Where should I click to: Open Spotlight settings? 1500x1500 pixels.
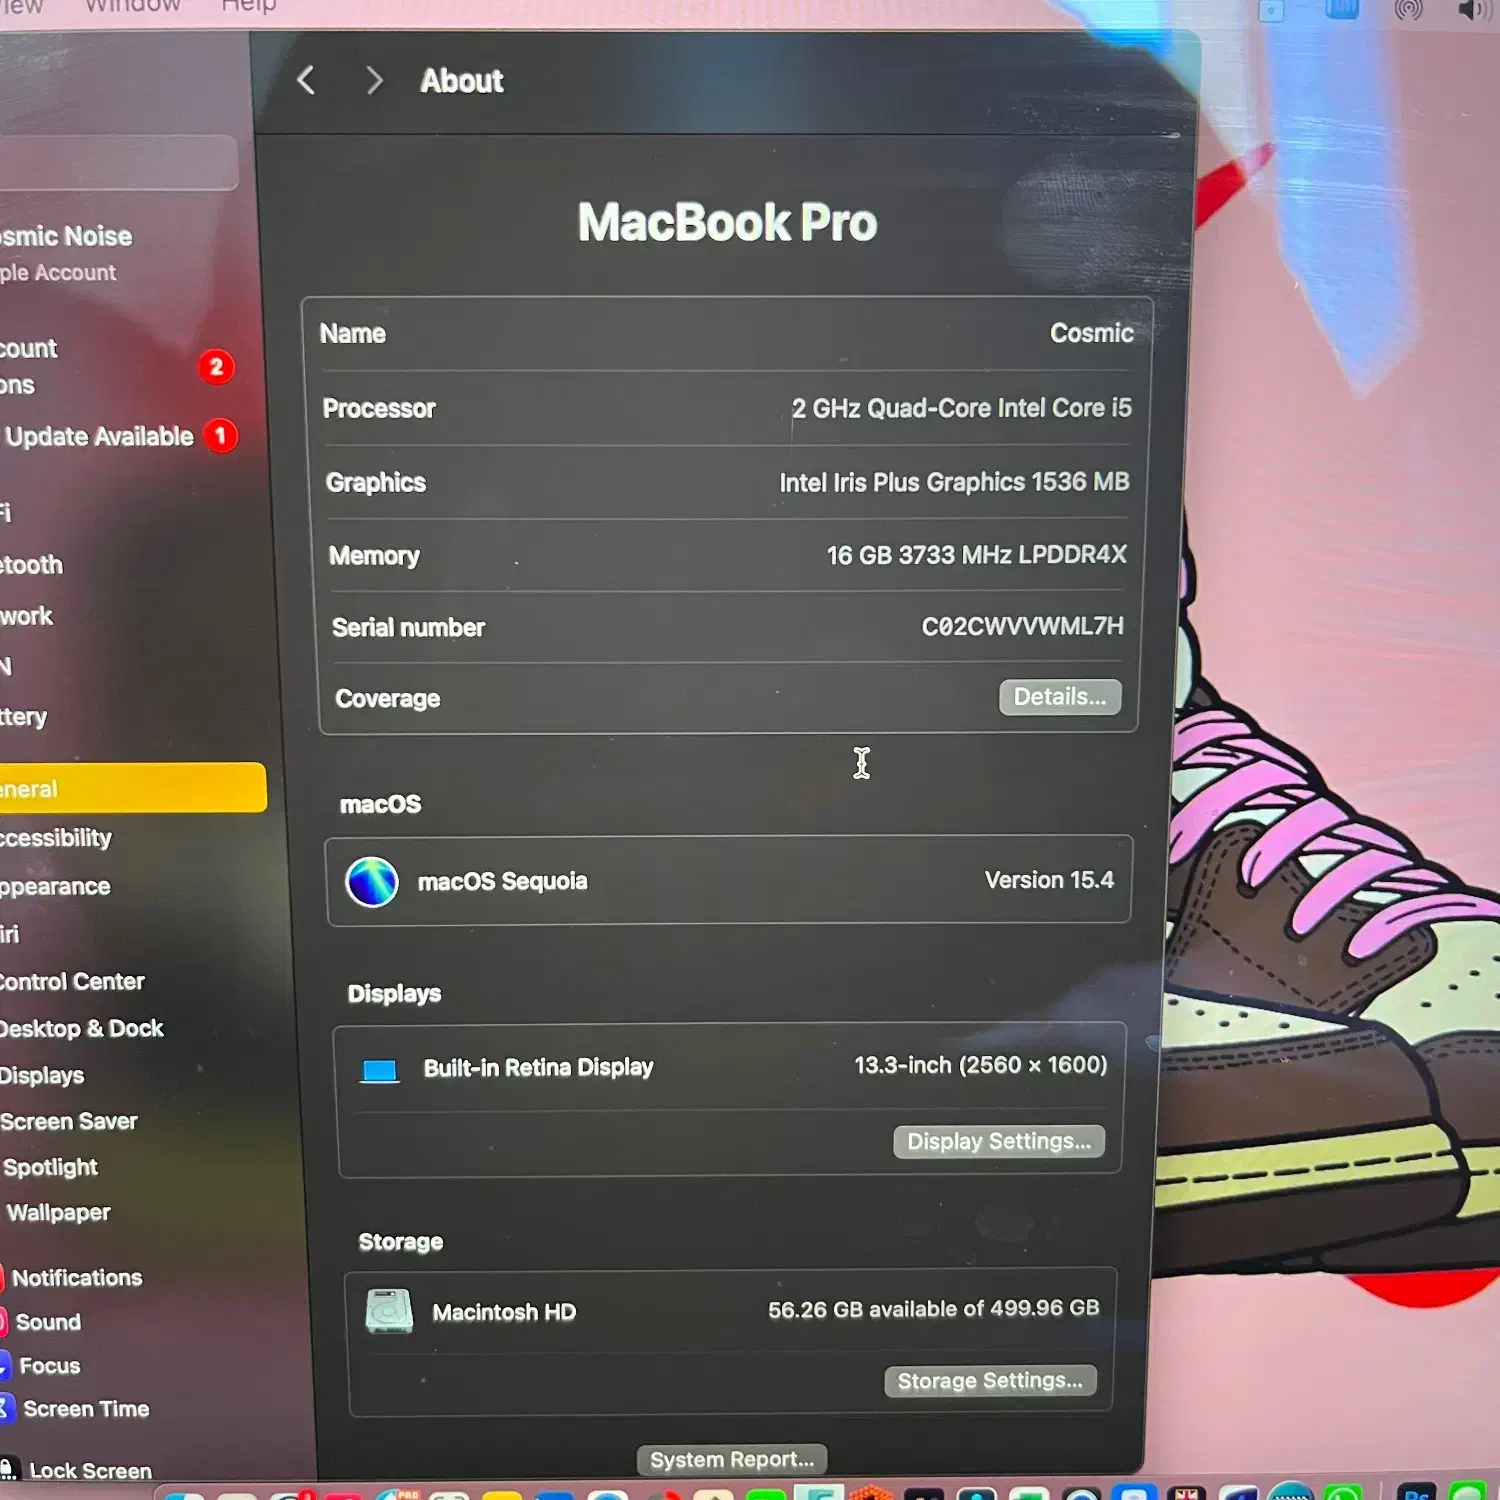(x=51, y=1167)
